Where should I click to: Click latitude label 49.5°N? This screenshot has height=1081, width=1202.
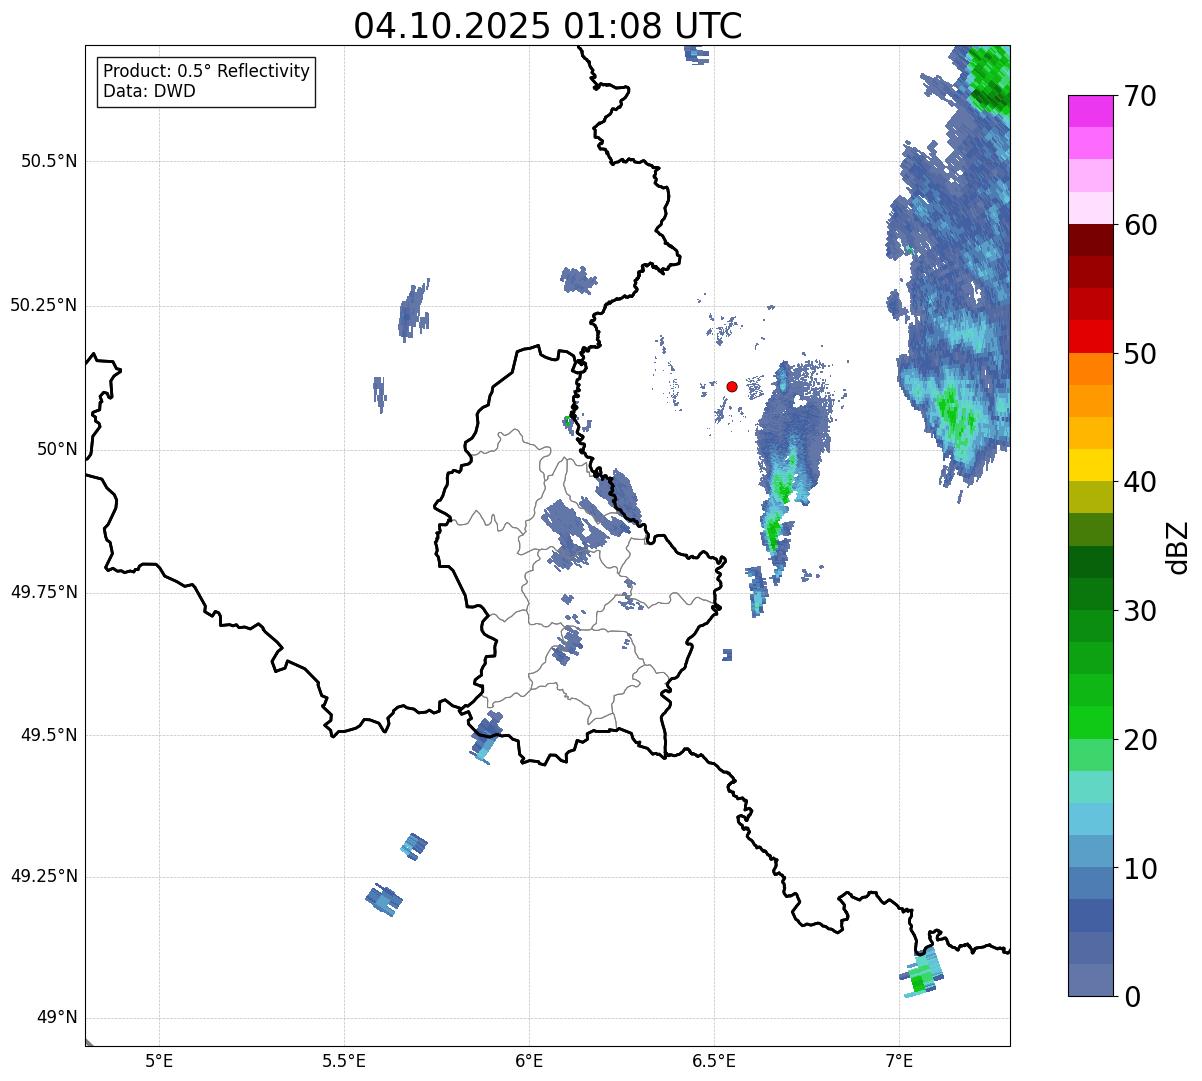[49, 735]
